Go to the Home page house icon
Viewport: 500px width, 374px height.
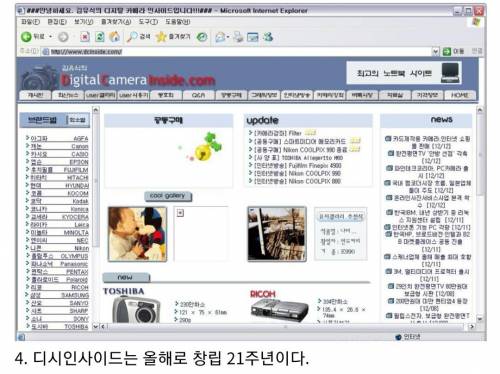point(114,36)
